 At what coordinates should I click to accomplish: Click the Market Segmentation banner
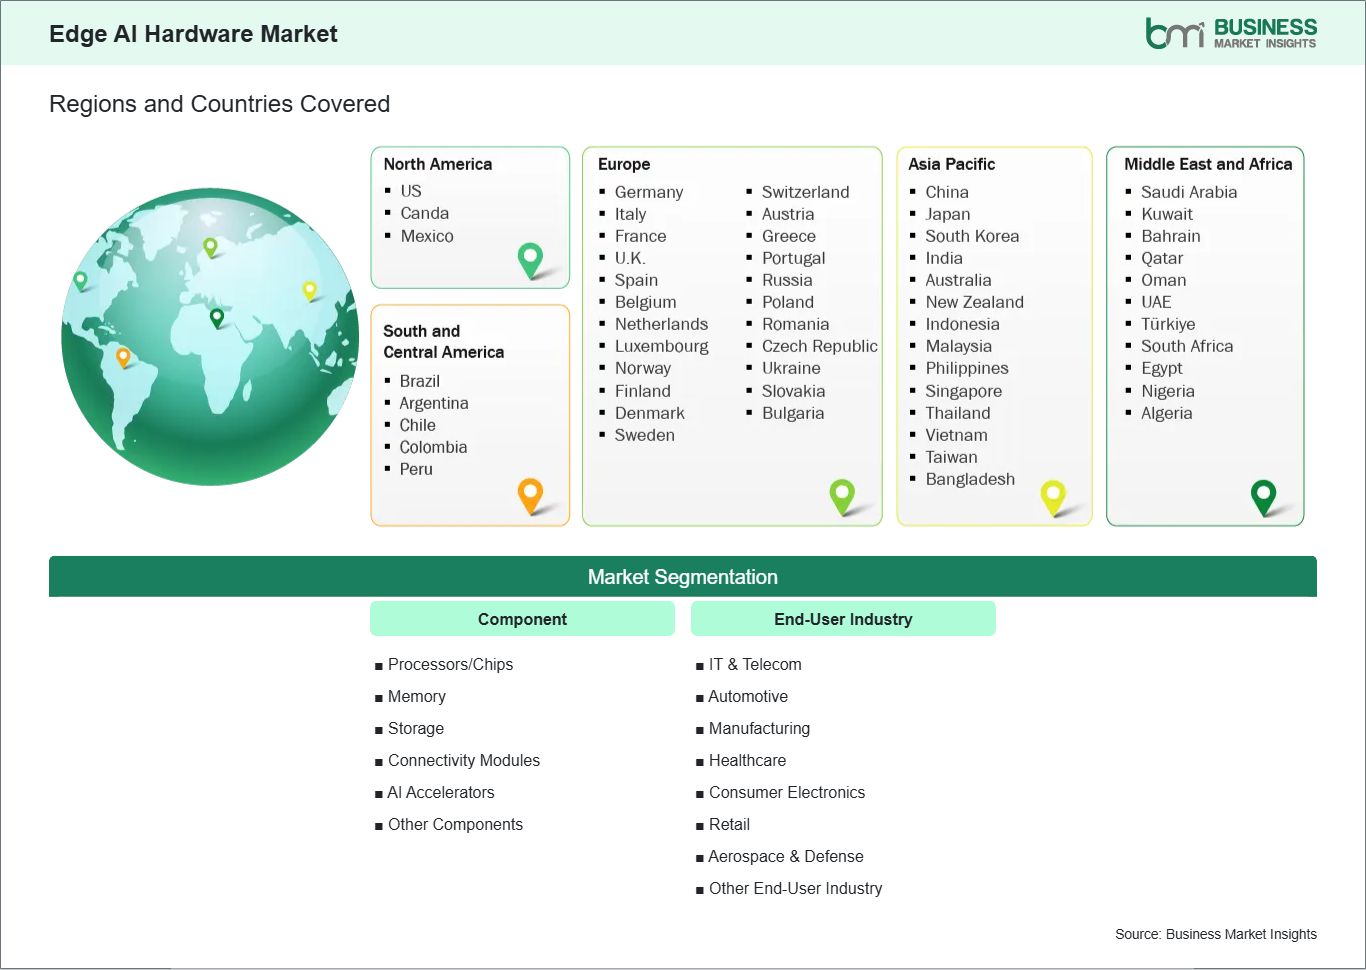[682, 577]
